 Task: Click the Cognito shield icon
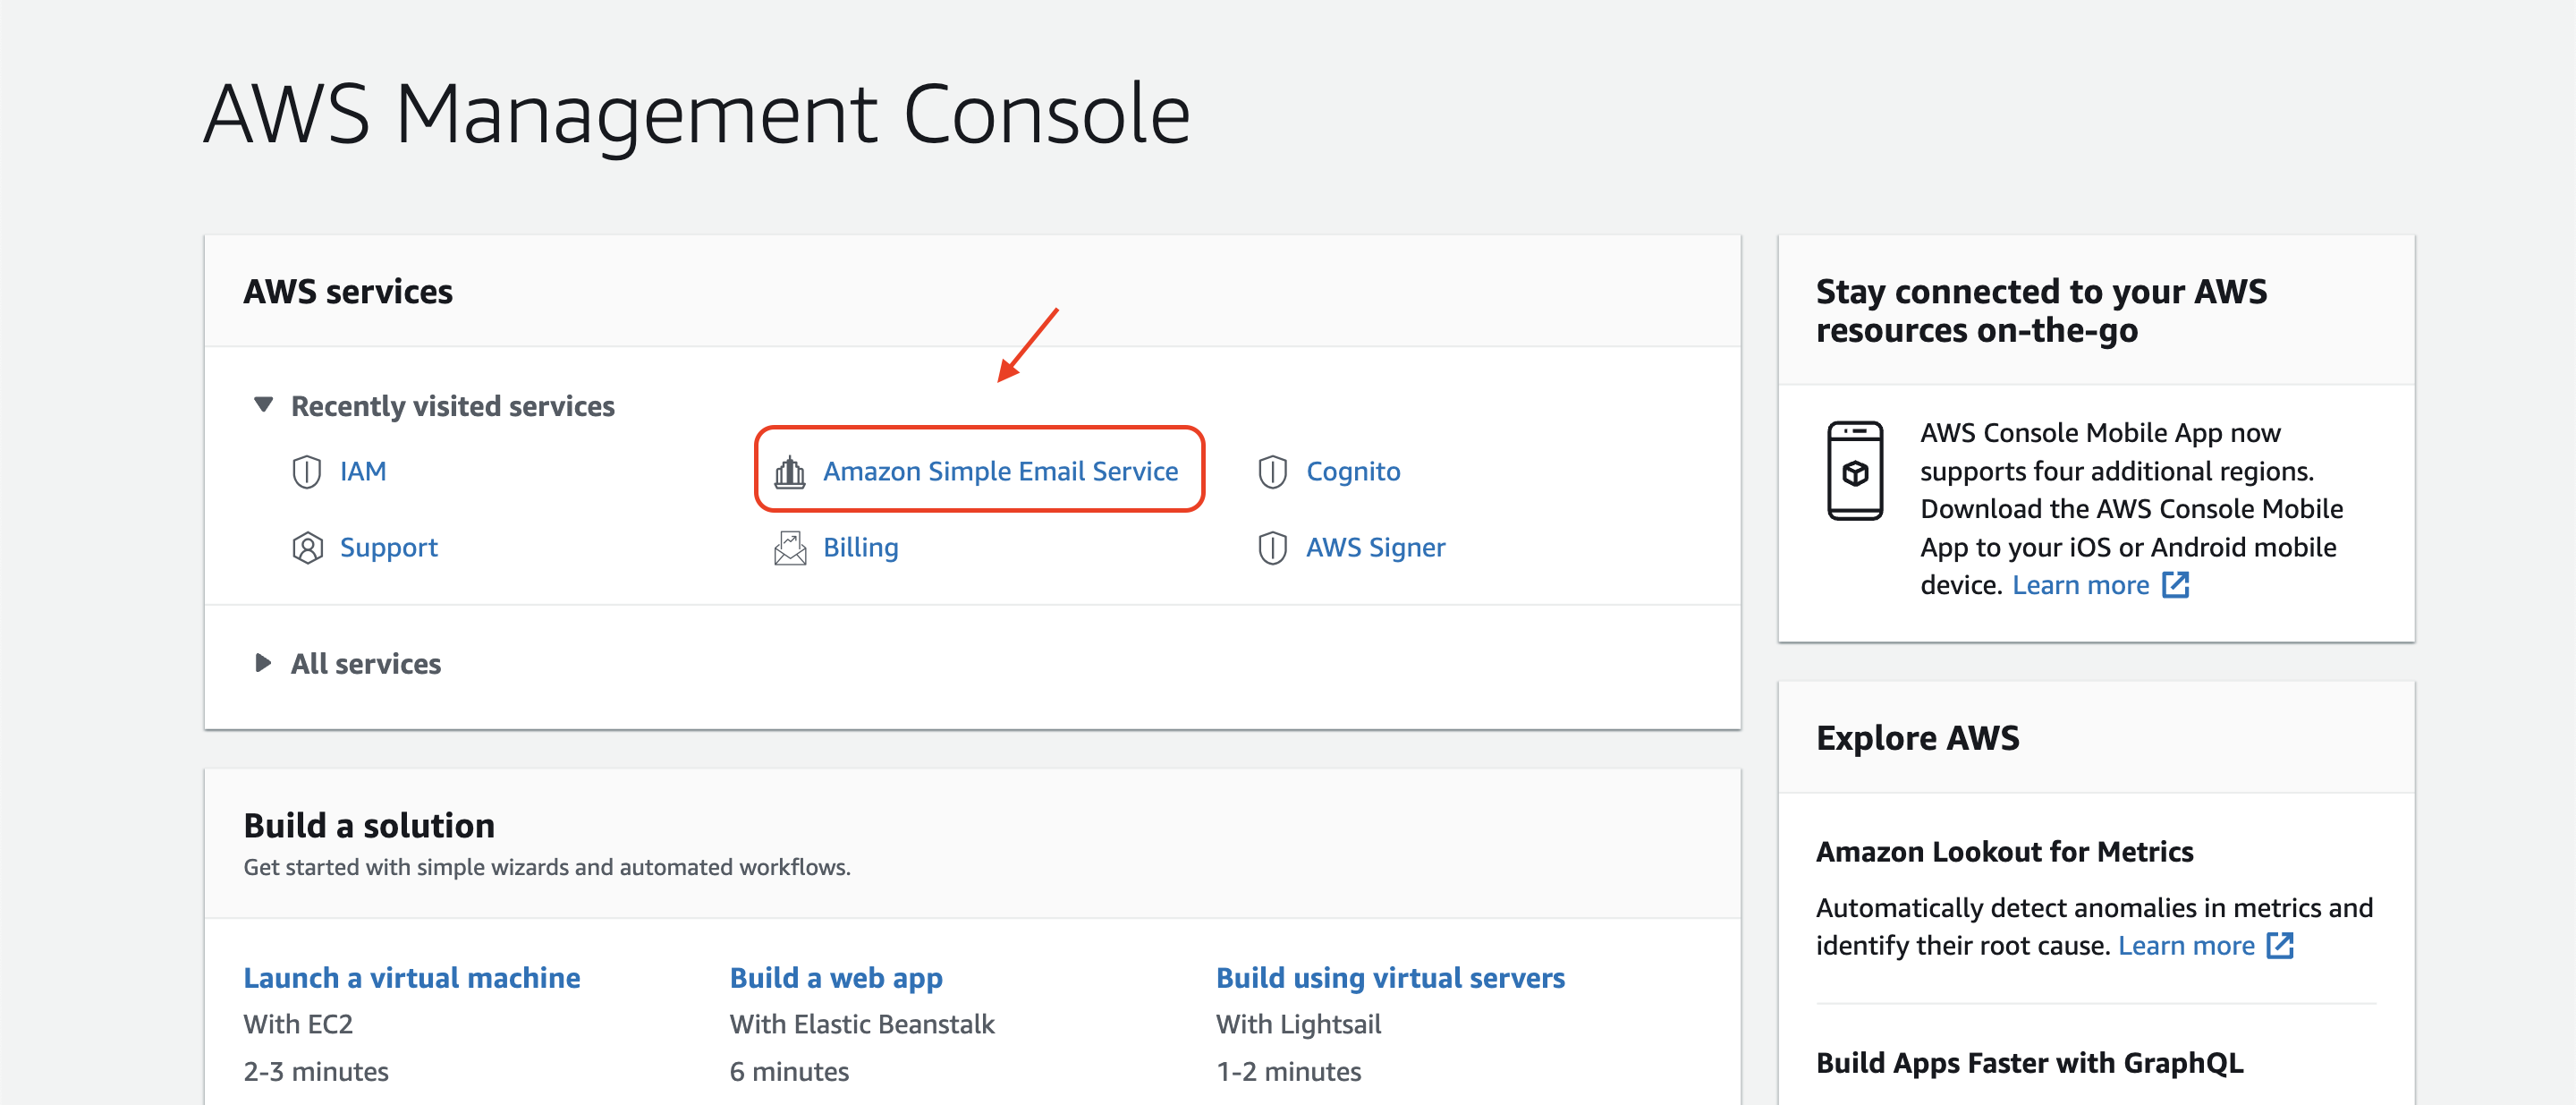point(1272,471)
